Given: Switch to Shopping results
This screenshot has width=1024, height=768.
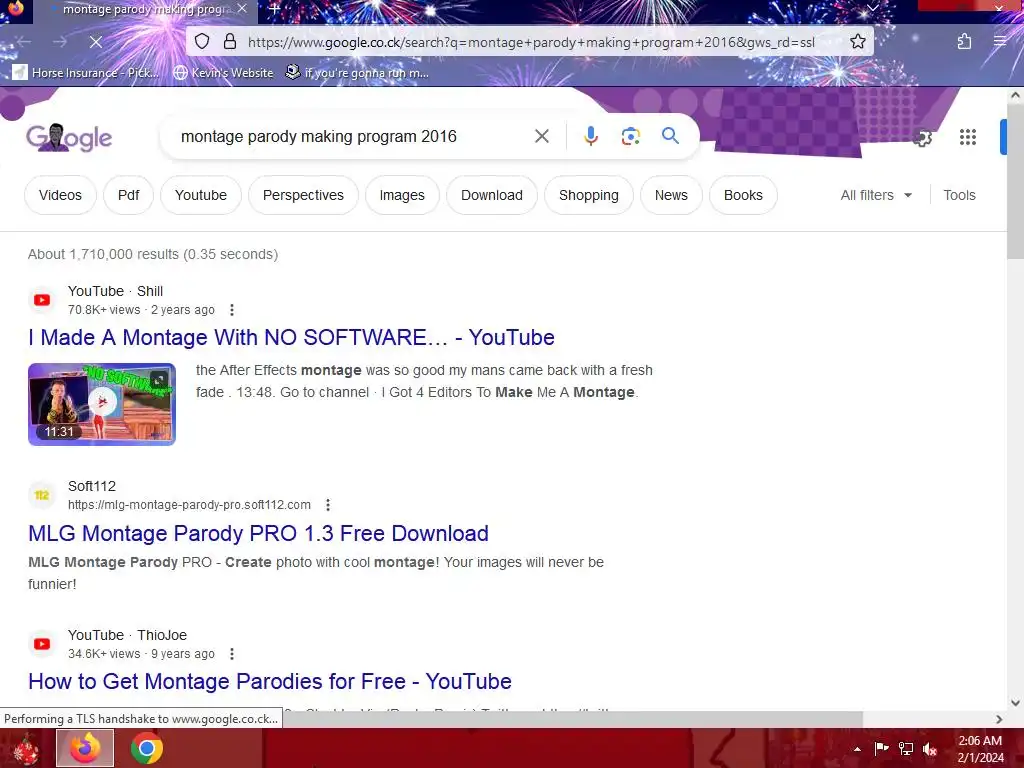Looking at the screenshot, I should (588, 195).
